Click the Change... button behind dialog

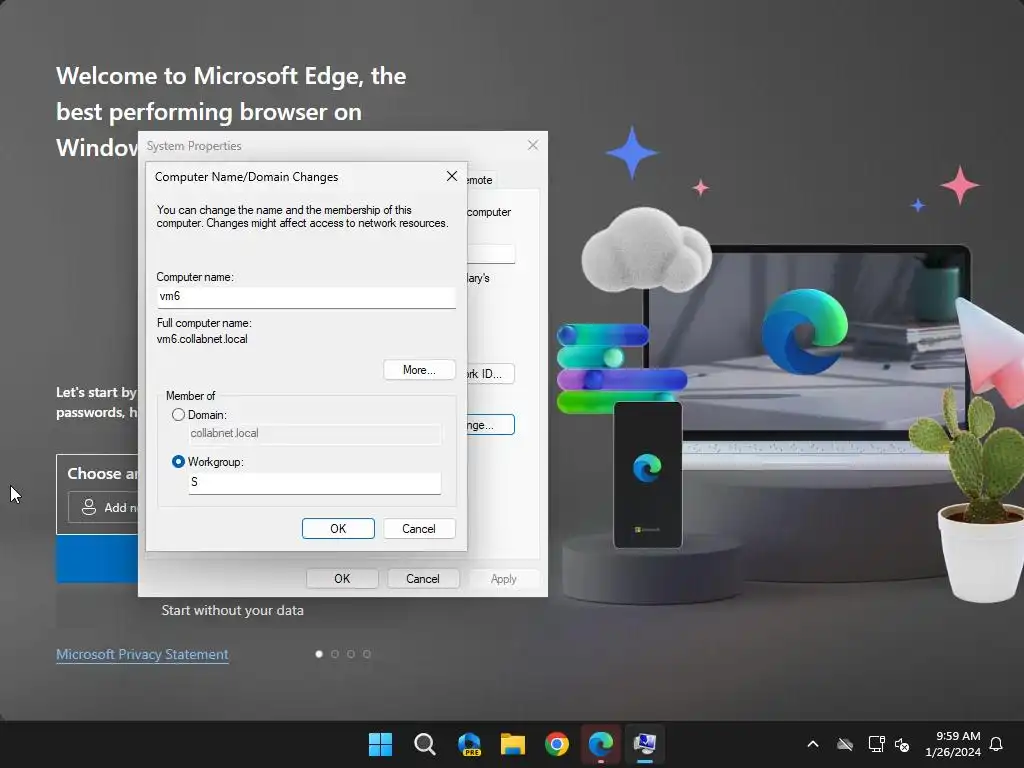[491, 424]
